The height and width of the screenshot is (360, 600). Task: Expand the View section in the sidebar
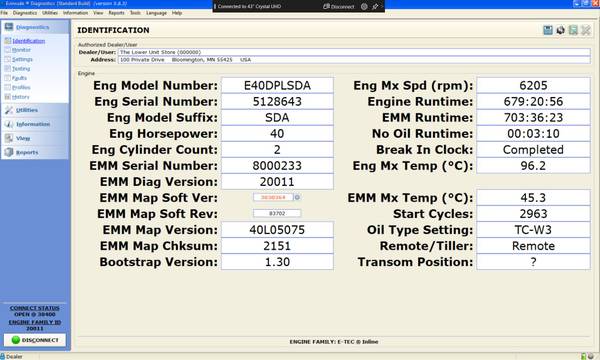tap(35, 138)
